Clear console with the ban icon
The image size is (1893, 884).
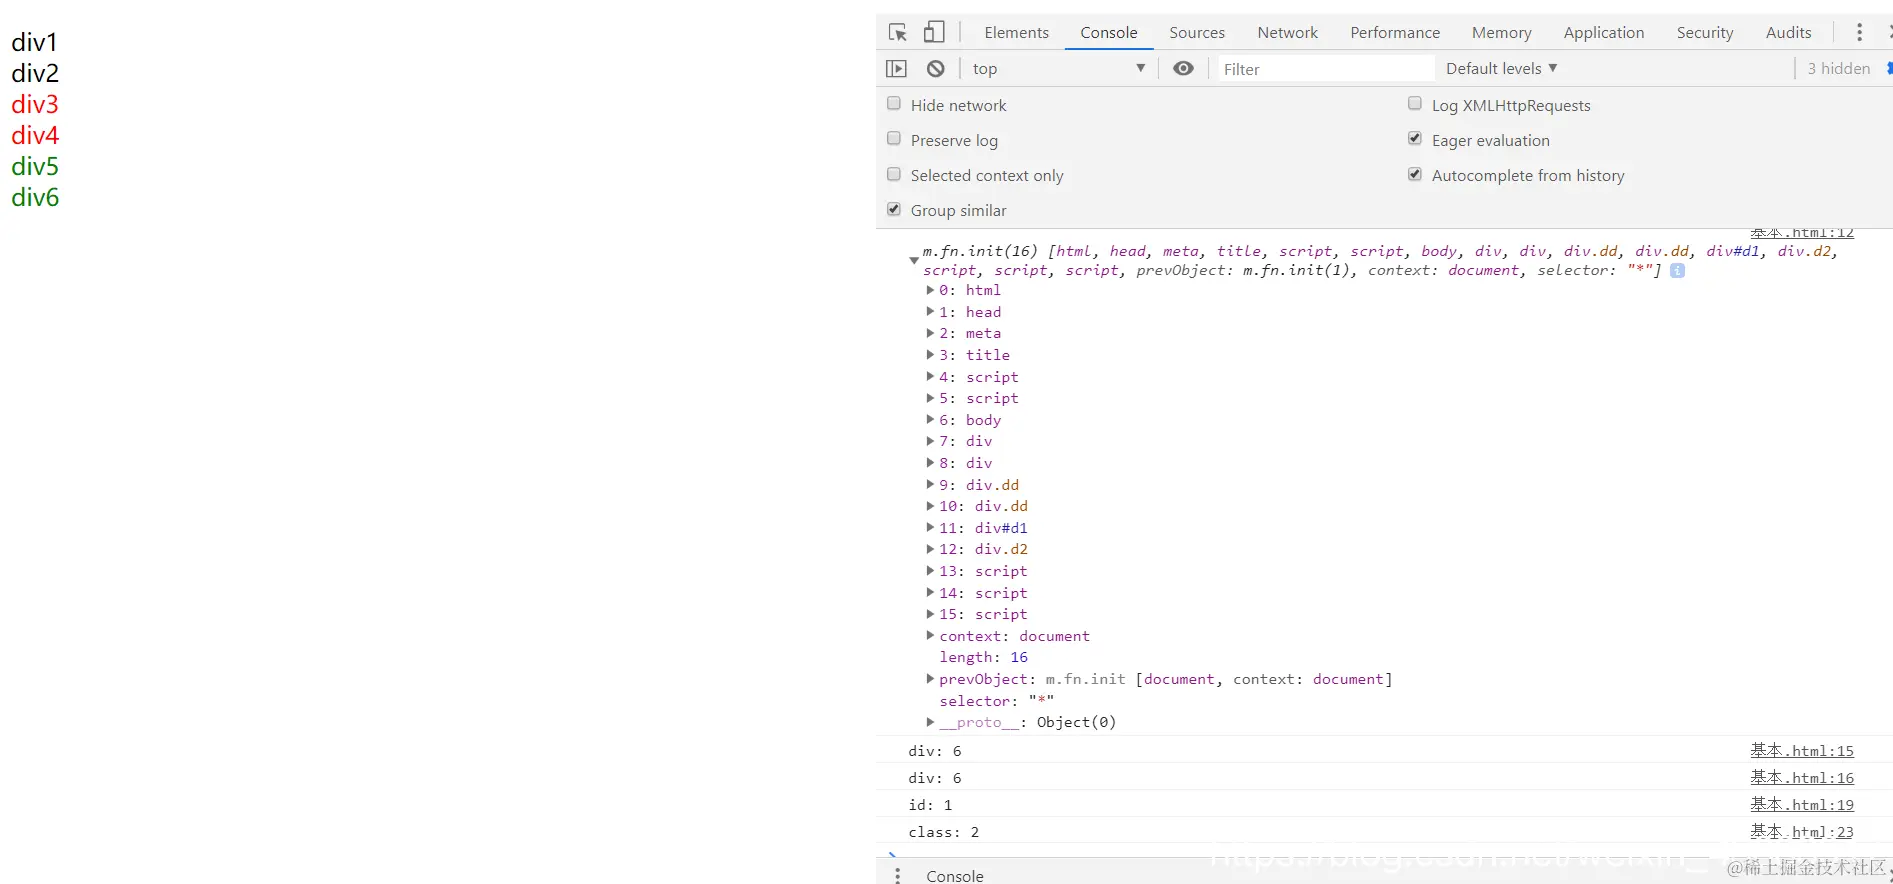click(935, 68)
